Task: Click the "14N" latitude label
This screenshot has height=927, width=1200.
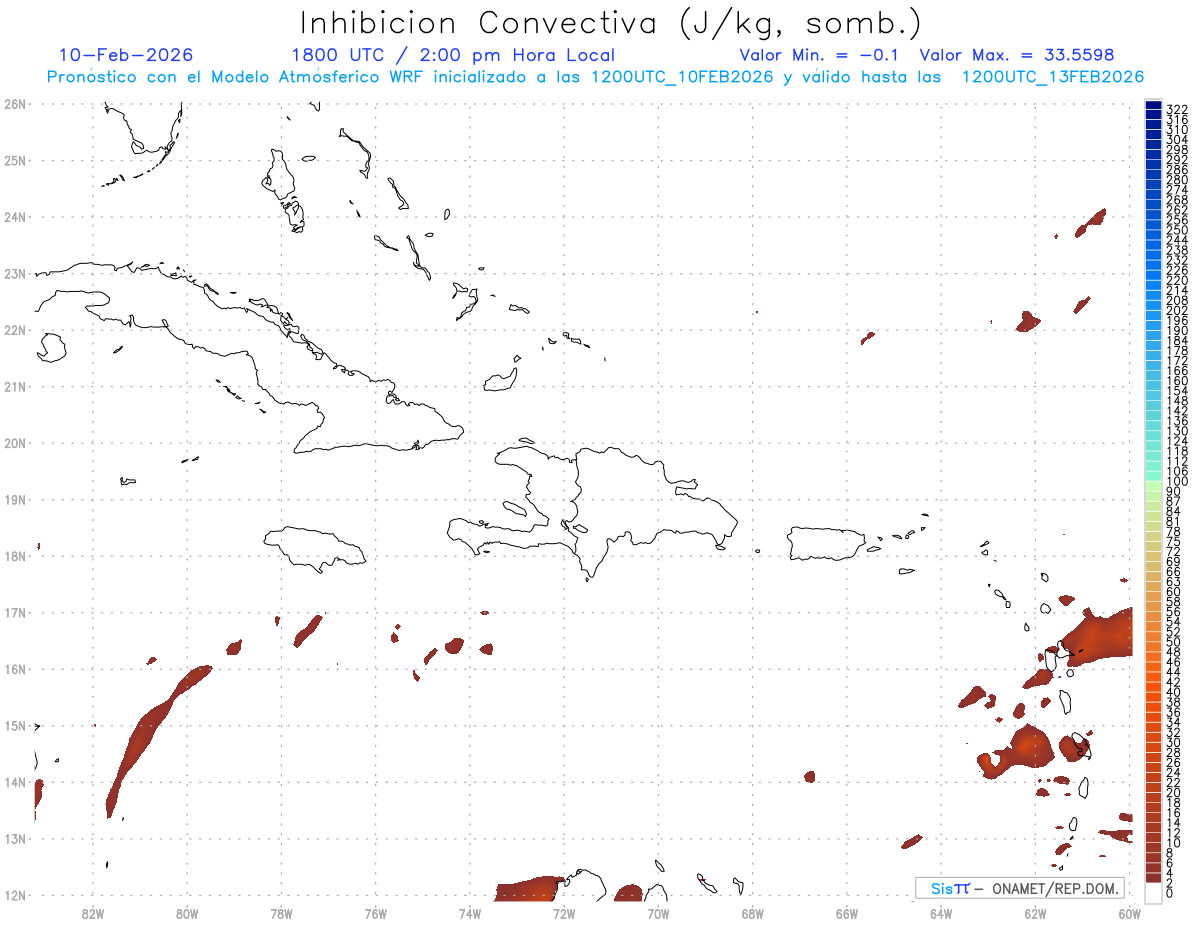Action: pyautogui.click(x=14, y=782)
